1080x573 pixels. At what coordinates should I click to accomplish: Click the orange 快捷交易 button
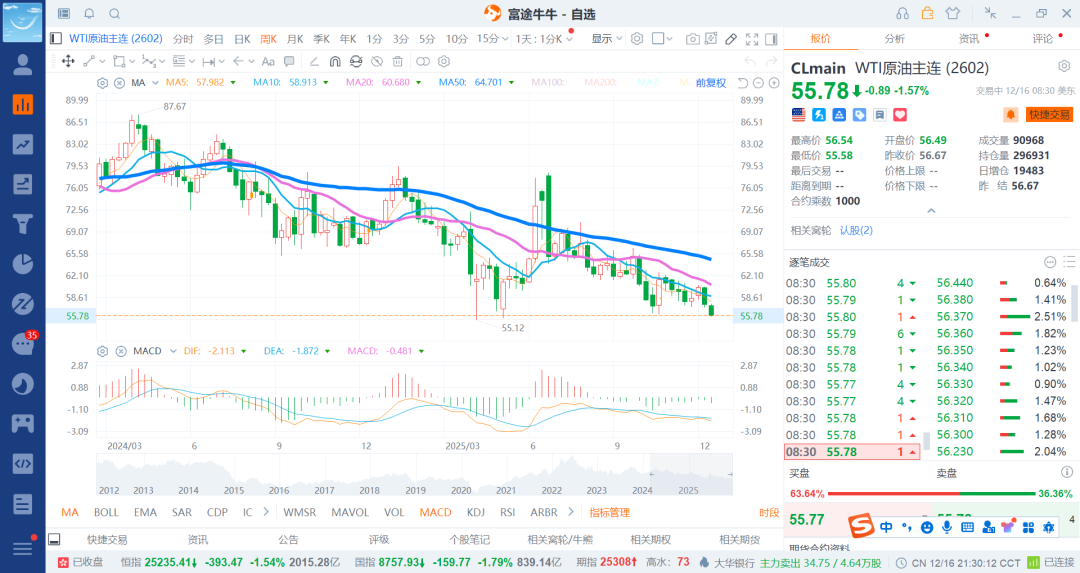[x=1050, y=114]
